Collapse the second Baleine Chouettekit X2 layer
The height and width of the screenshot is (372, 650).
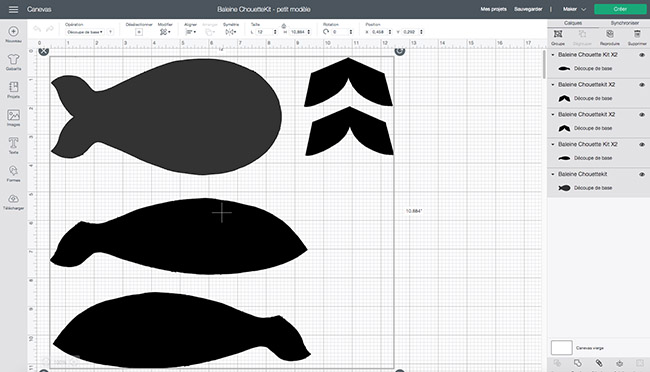click(553, 85)
